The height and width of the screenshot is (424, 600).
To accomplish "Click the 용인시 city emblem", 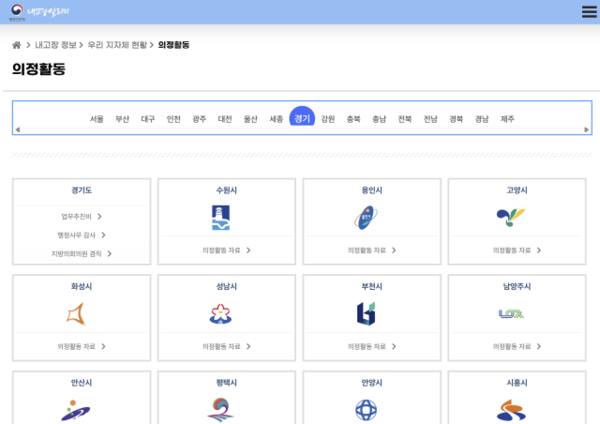I will (366, 217).
